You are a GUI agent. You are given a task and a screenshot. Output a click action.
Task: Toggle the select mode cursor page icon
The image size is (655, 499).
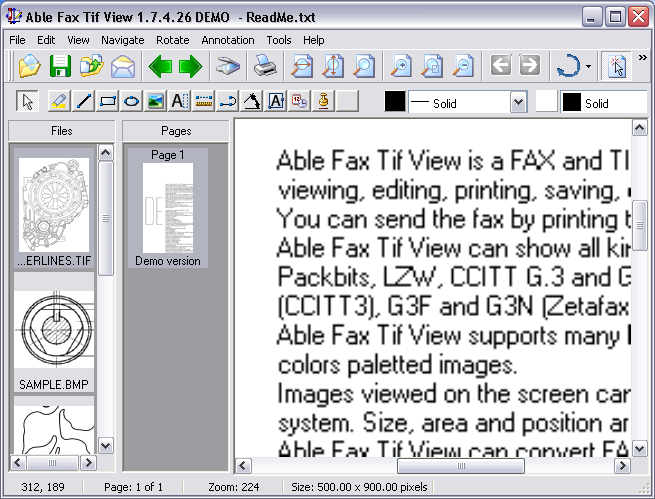tap(617, 66)
